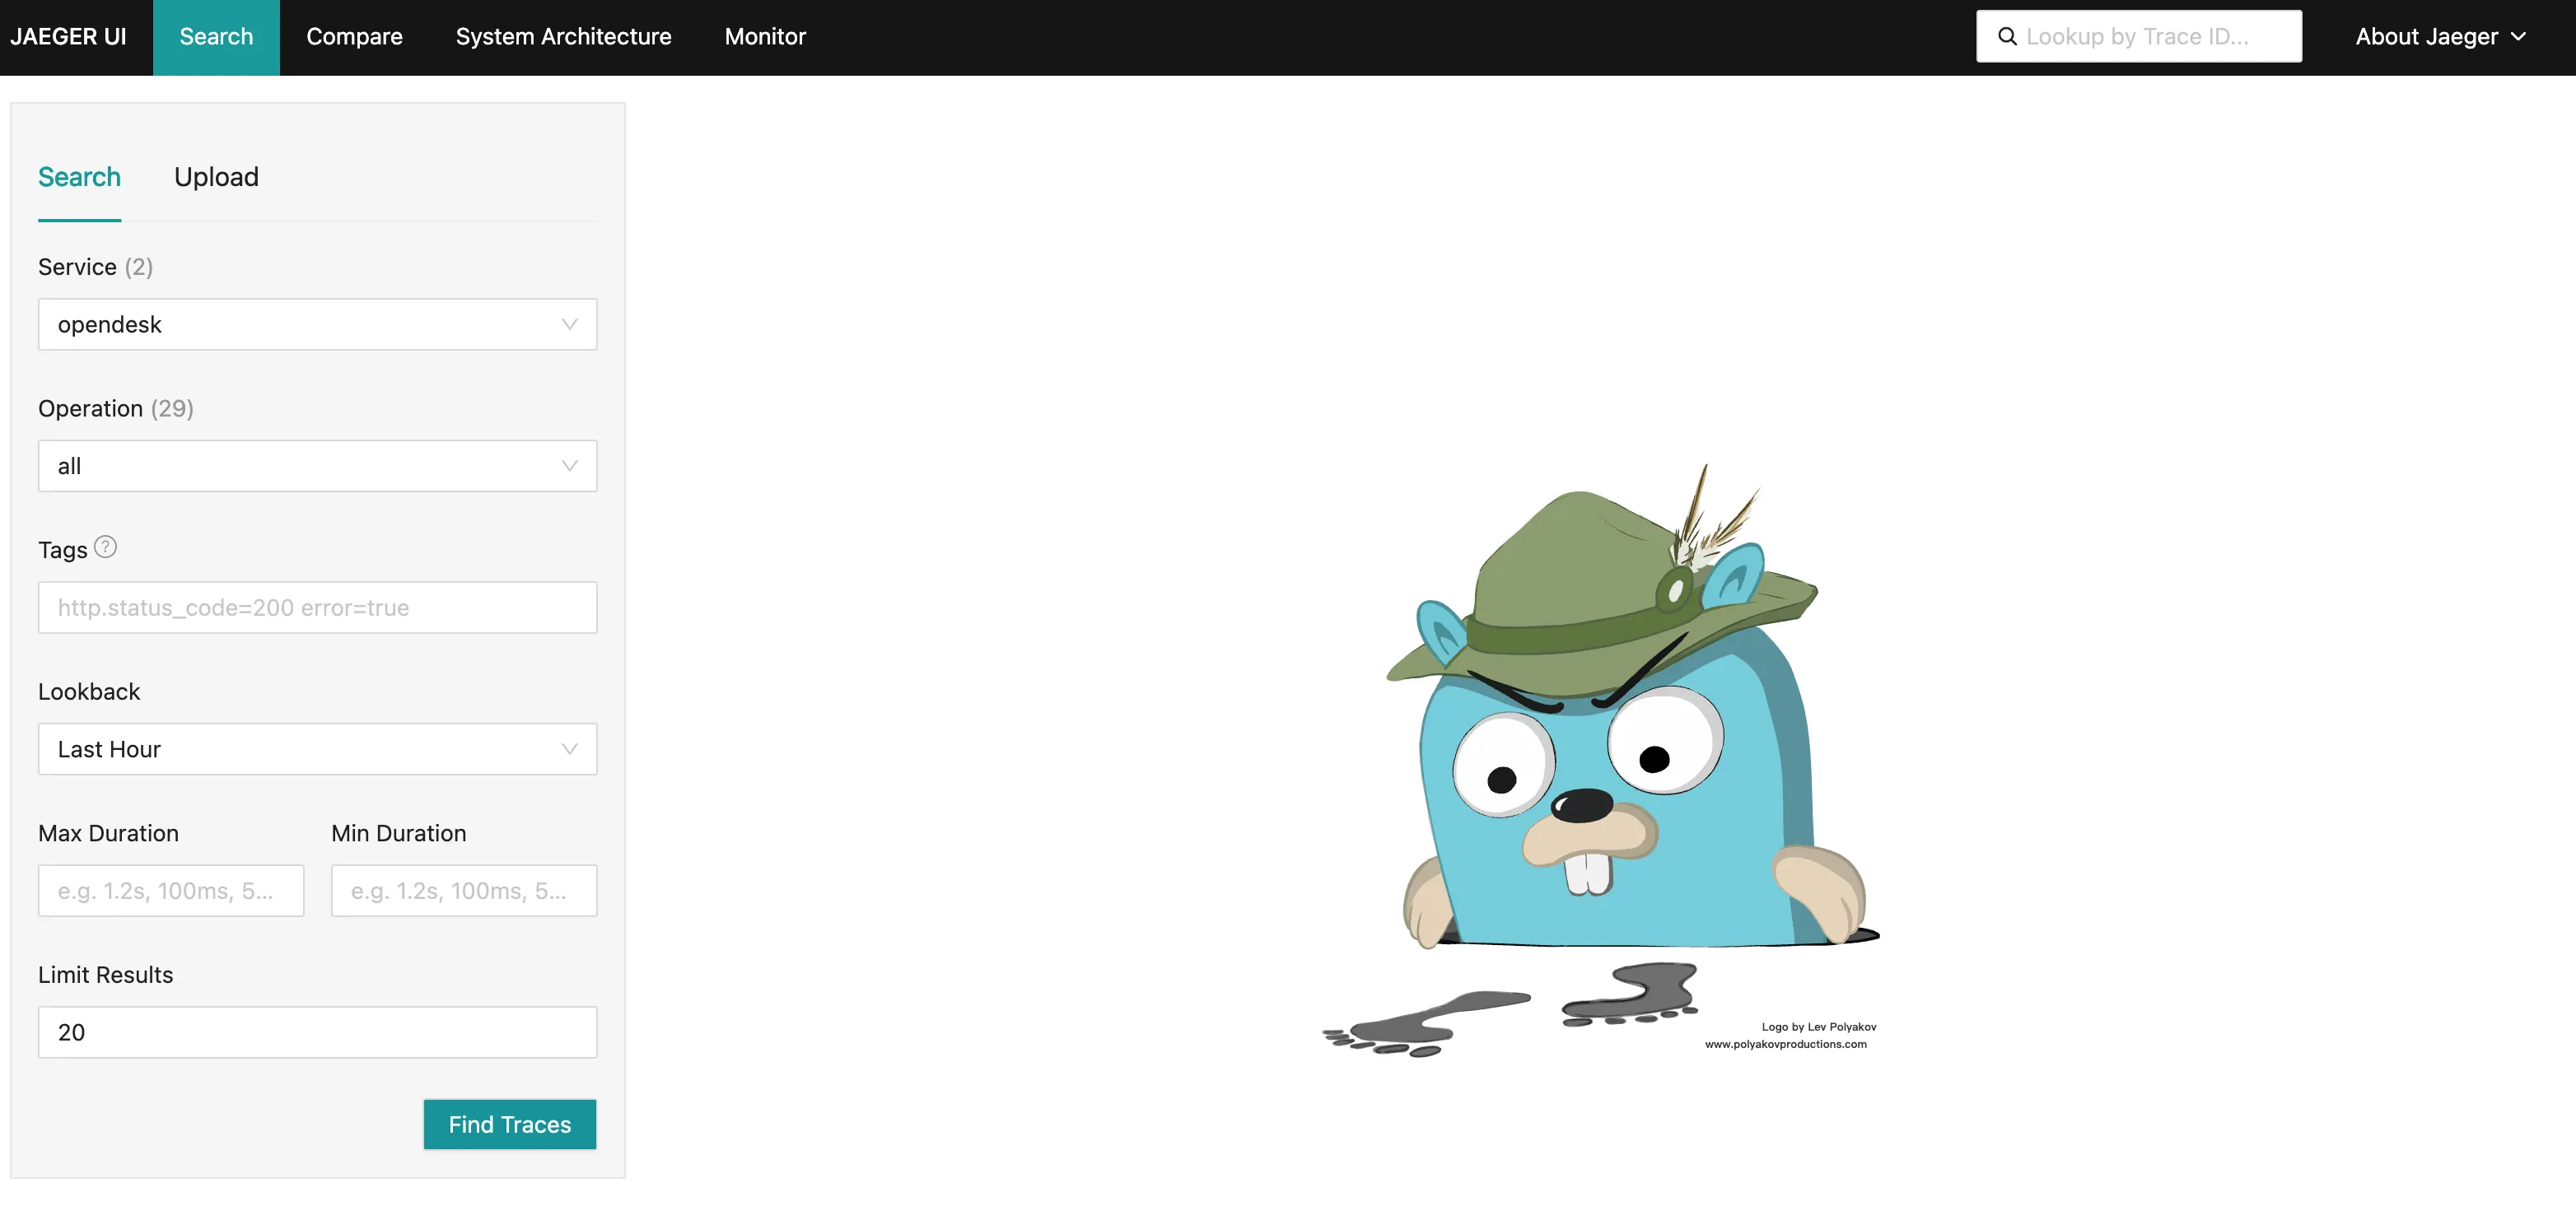This screenshot has width=2576, height=1220.
Task: Open the Service dropdown showing opendesk
Action: 317,324
